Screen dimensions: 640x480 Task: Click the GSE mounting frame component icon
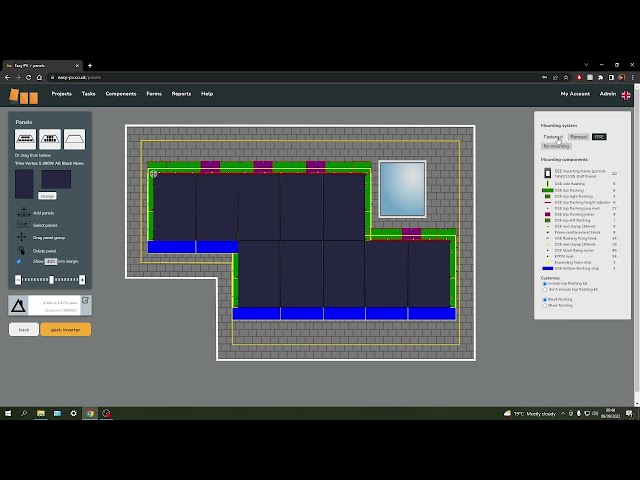[548, 173]
